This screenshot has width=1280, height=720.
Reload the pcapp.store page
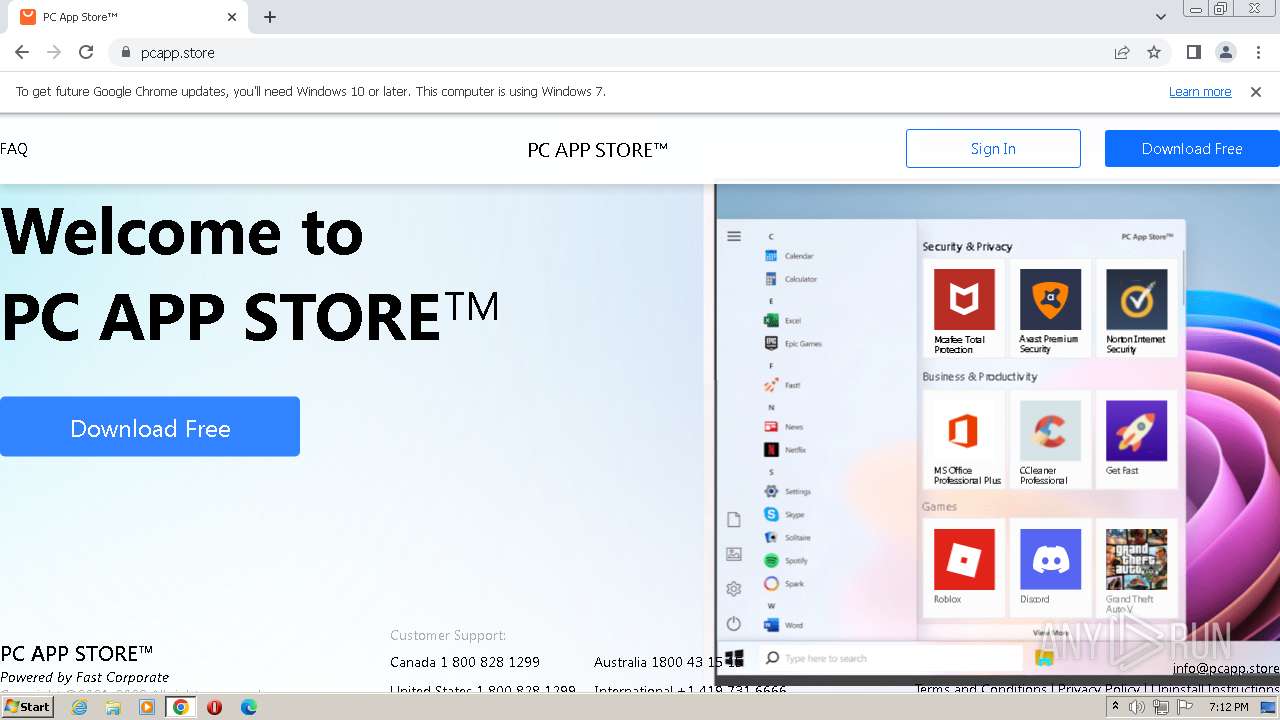pyautogui.click(x=86, y=52)
